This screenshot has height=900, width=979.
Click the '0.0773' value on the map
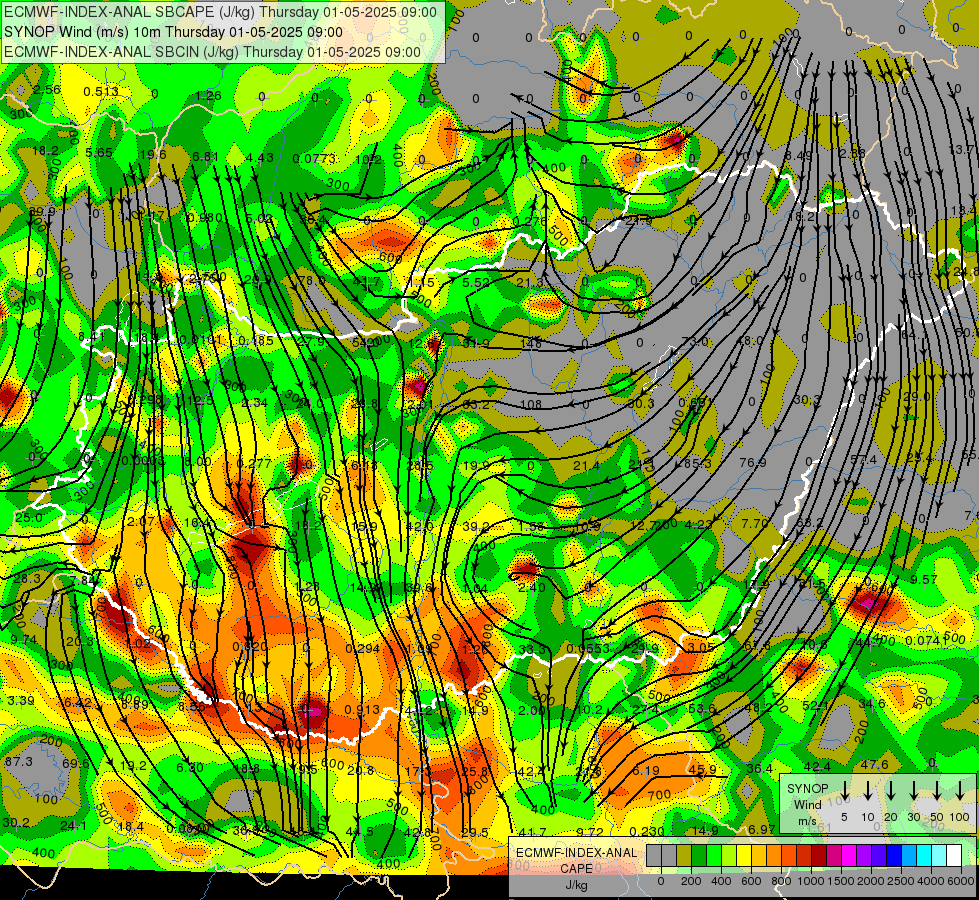[x=313, y=159]
